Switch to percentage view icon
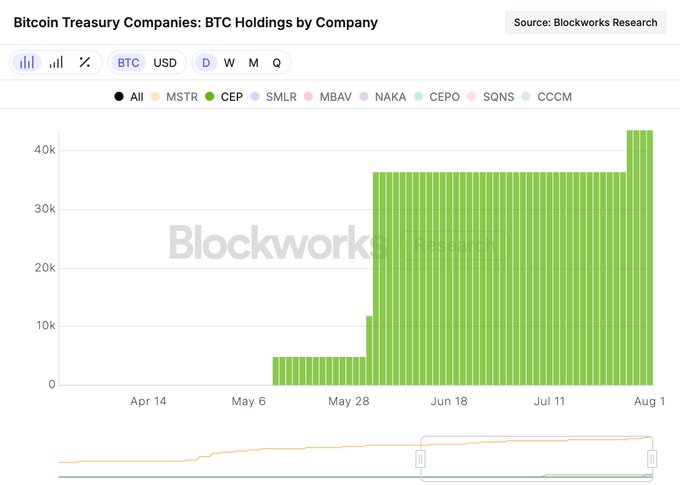The image size is (680, 485). coord(85,62)
